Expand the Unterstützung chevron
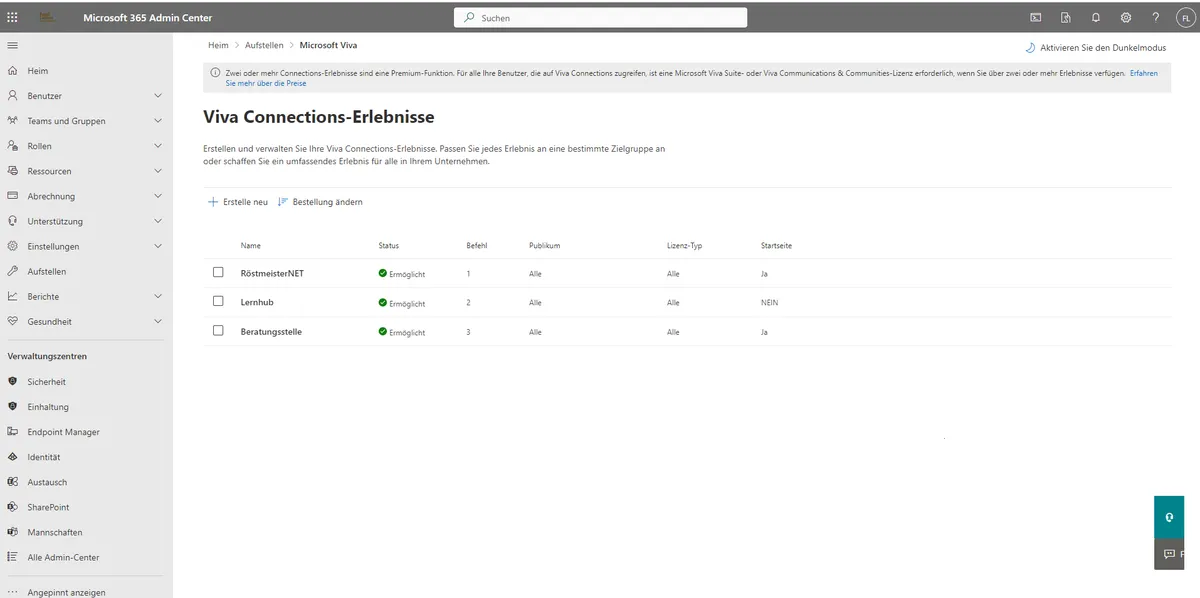The image size is (1200, 598). (158, 221)
